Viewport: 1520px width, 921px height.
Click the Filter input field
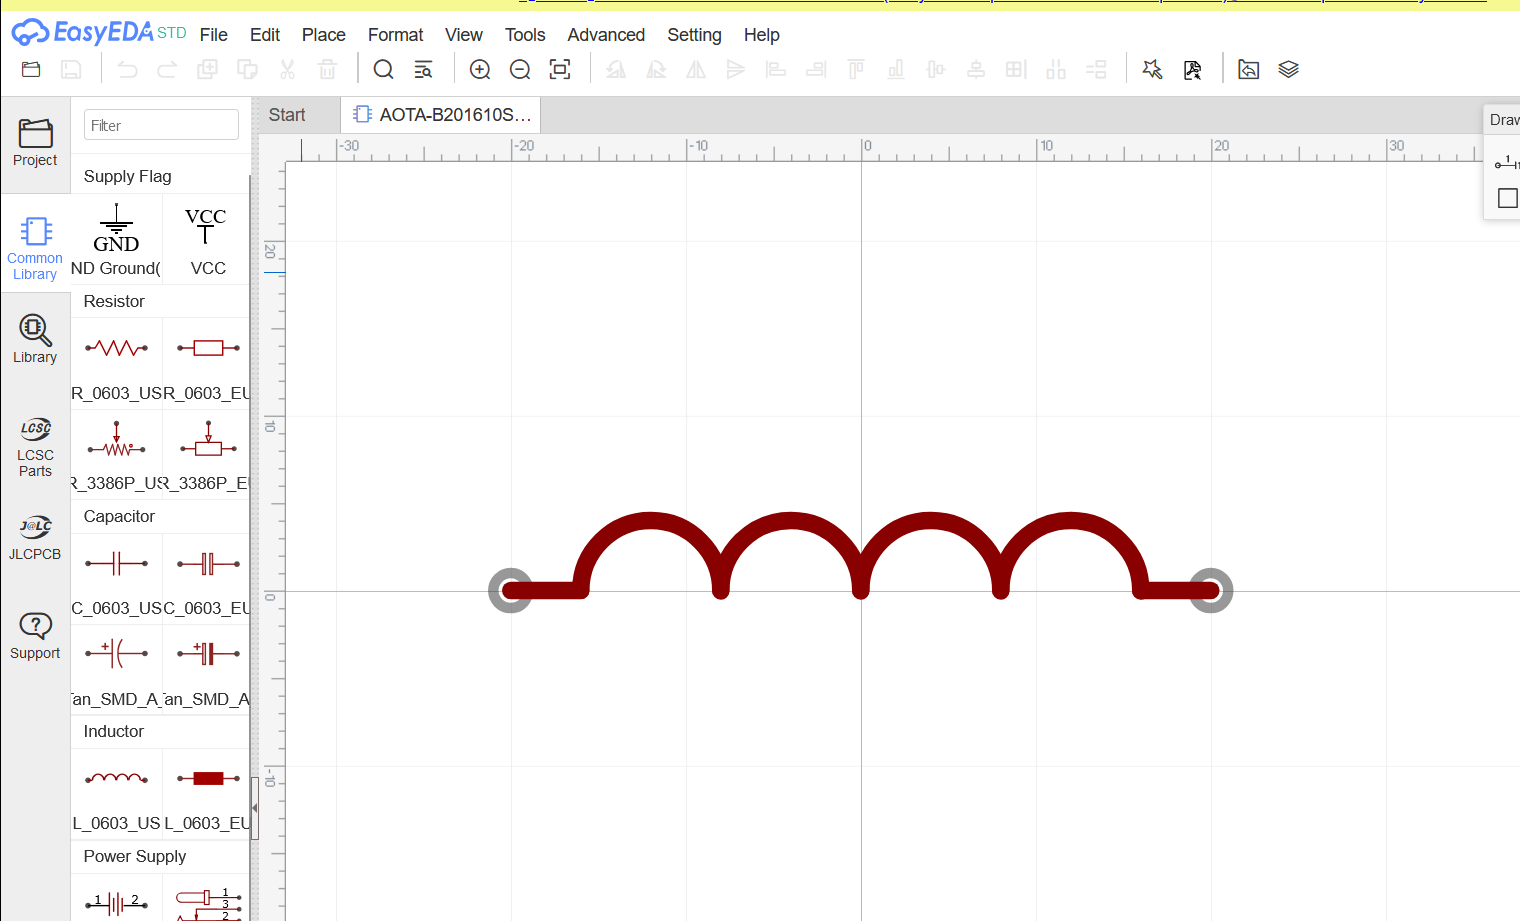click(x=161, y=125)
